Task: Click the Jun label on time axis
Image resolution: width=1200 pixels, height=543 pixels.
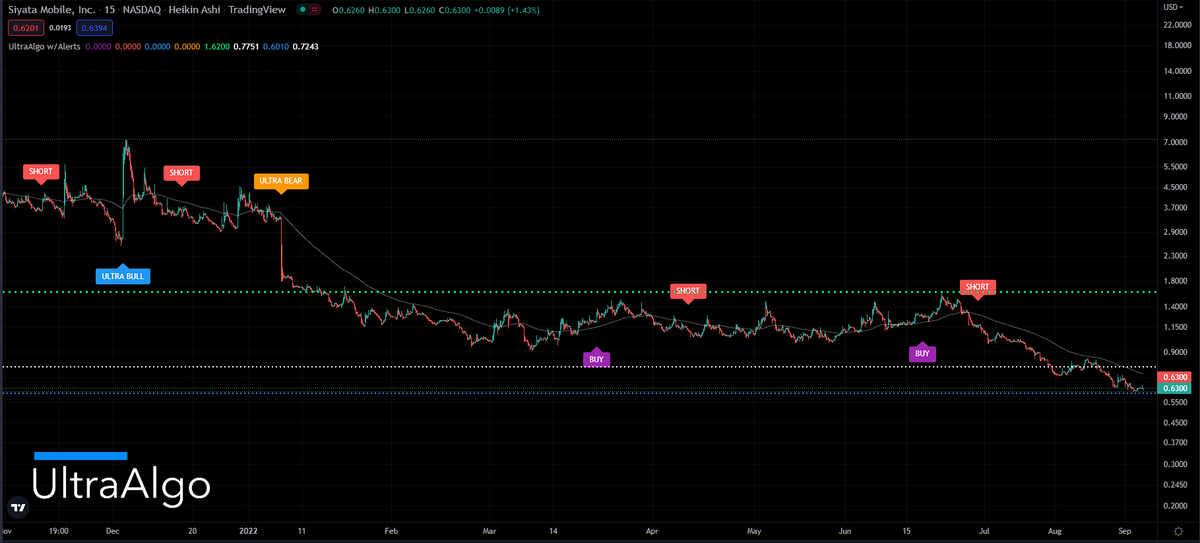Action: 846,533
